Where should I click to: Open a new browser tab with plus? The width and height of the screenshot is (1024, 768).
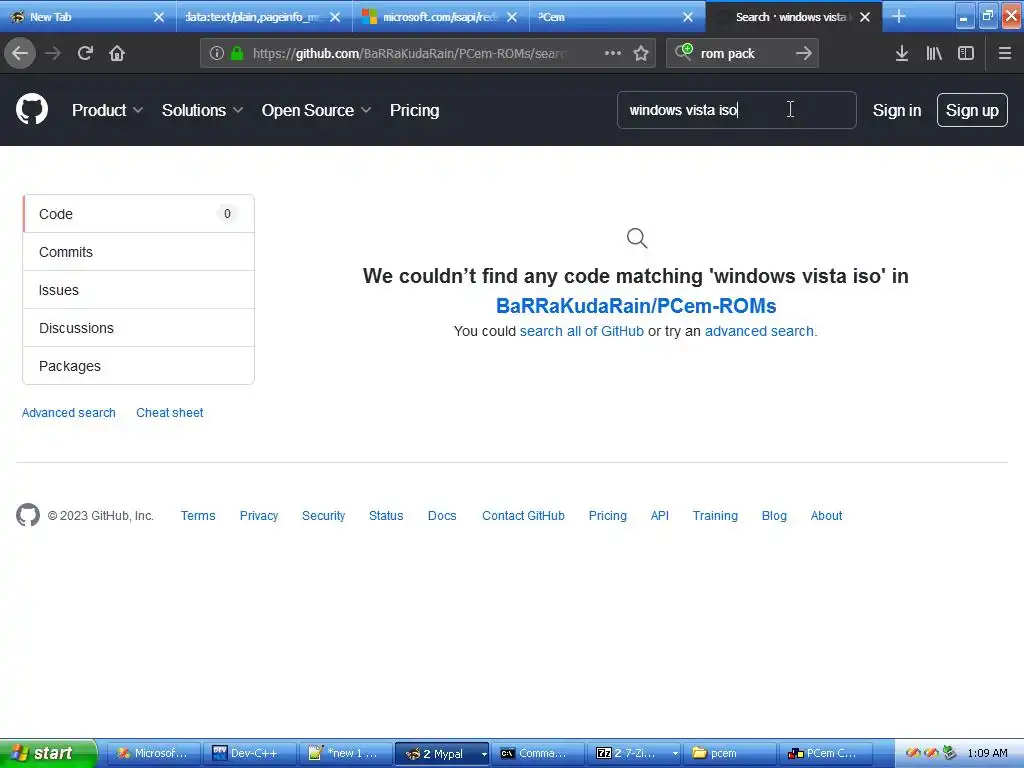tap(899, 16)
